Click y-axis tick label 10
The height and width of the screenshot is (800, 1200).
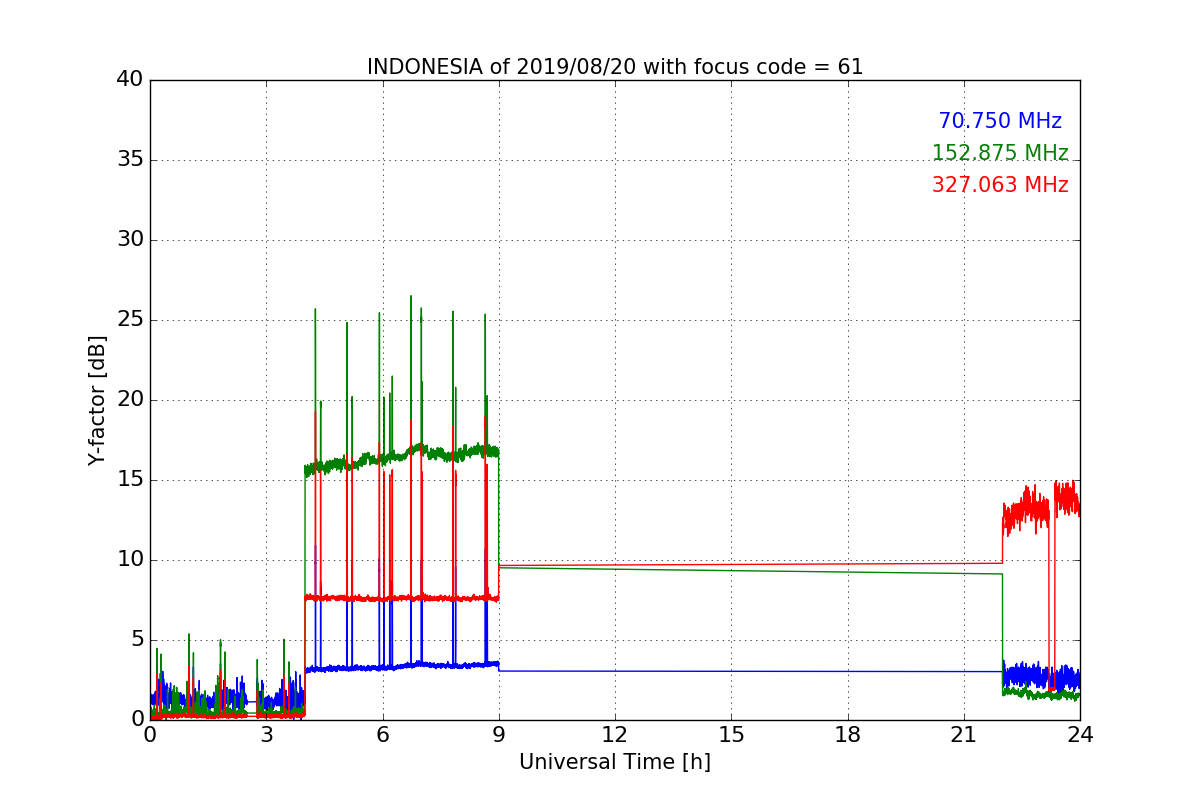click(130, 560)
